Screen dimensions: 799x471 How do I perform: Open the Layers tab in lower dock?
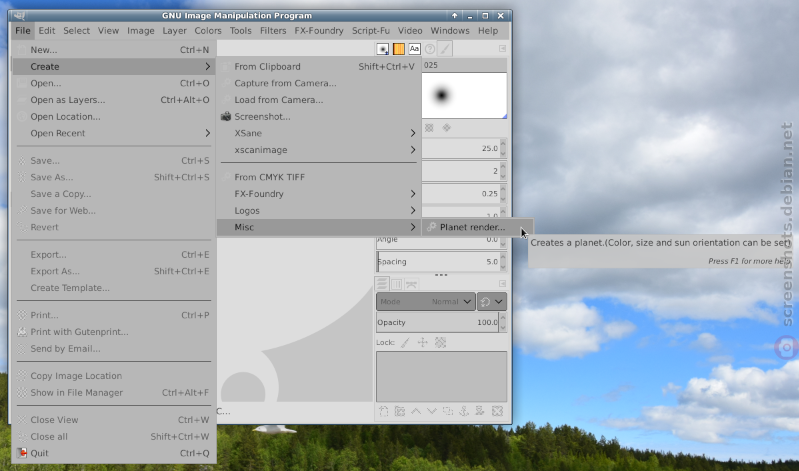pos(382,284)
